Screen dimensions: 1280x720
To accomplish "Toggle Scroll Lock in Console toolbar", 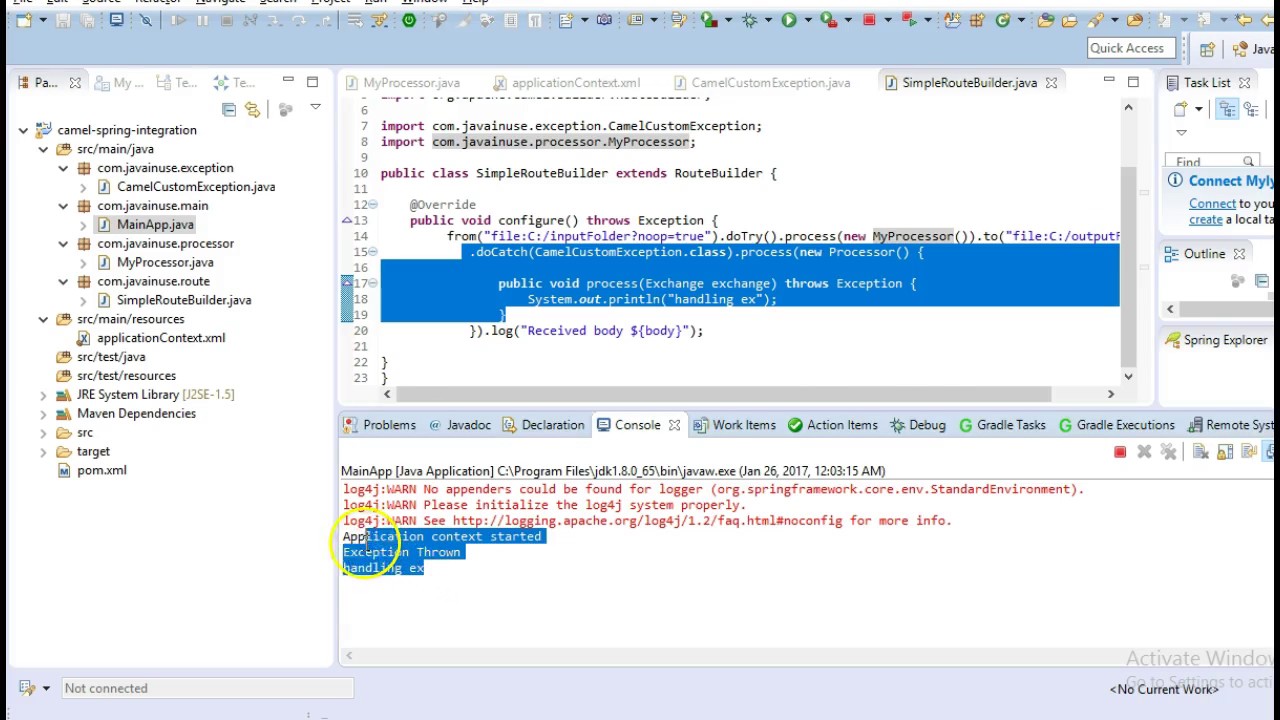I will [1225, 453].
